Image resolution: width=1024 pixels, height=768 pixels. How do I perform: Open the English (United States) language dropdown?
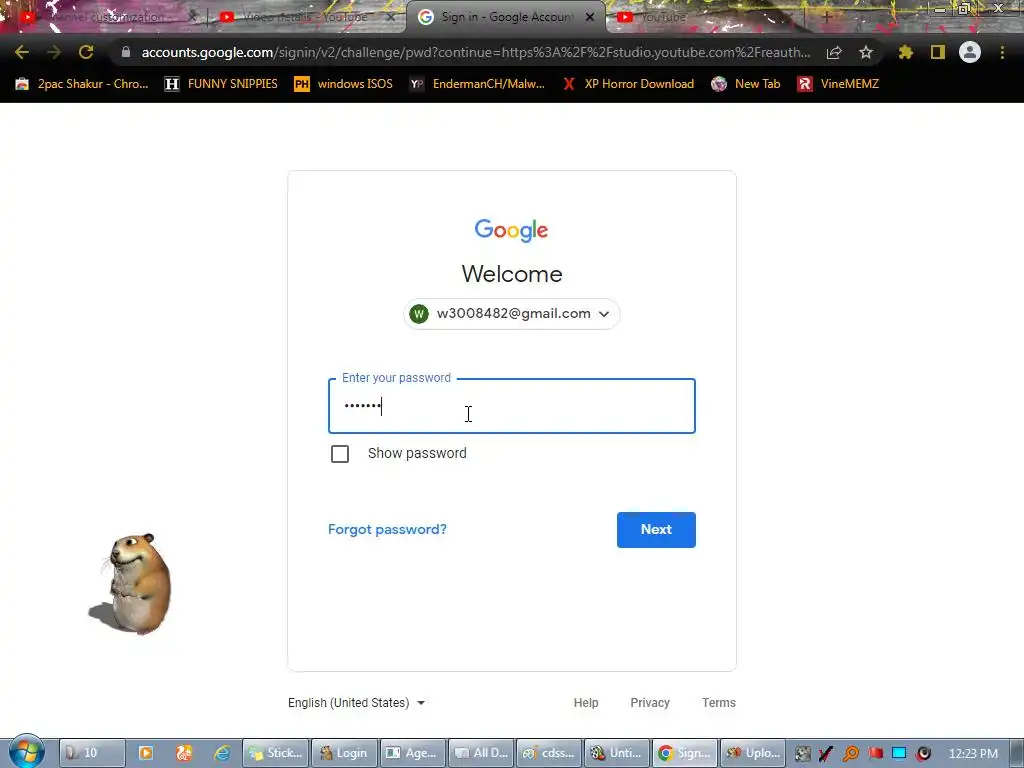point(357,703)
